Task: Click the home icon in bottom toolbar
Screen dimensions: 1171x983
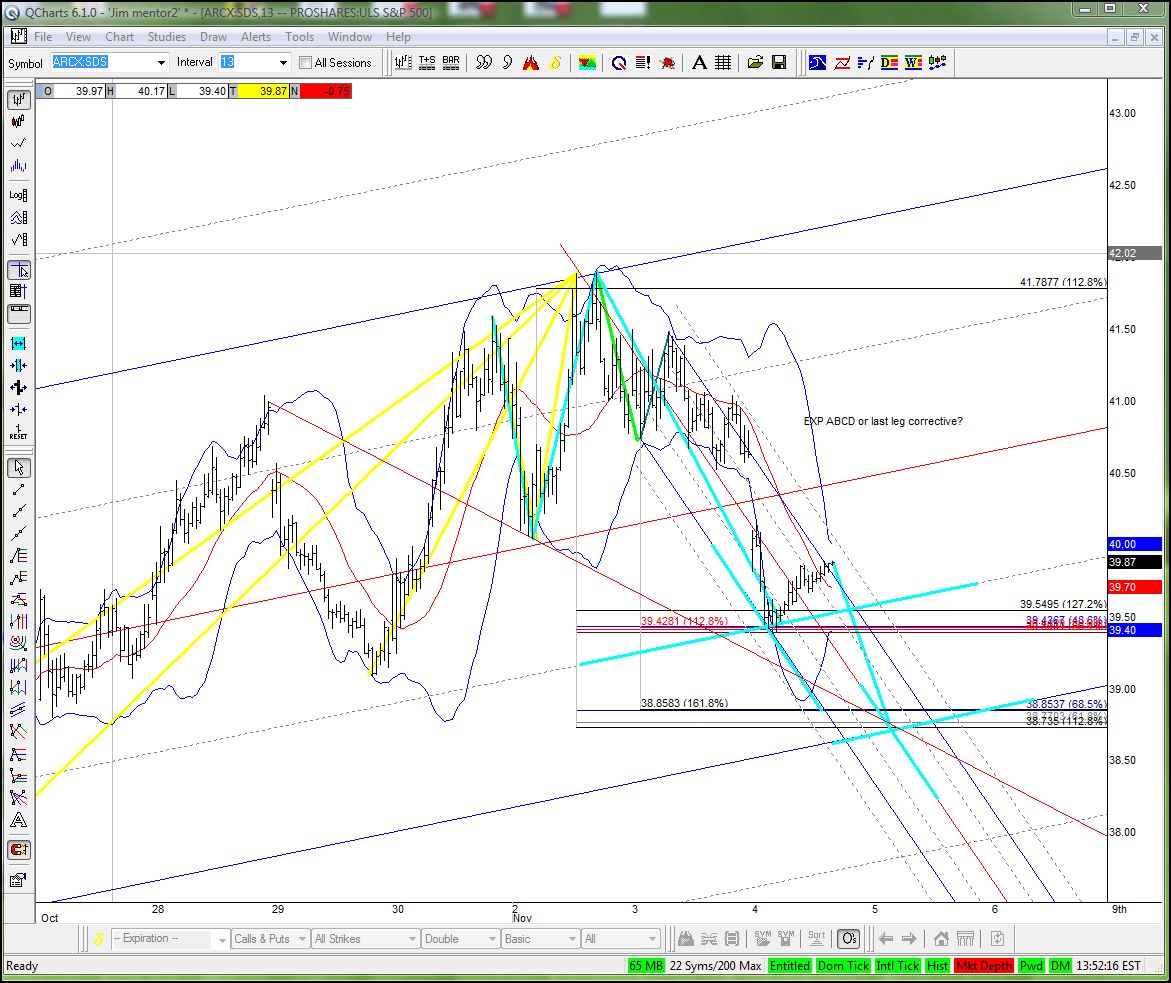Action: click(941, 939)
